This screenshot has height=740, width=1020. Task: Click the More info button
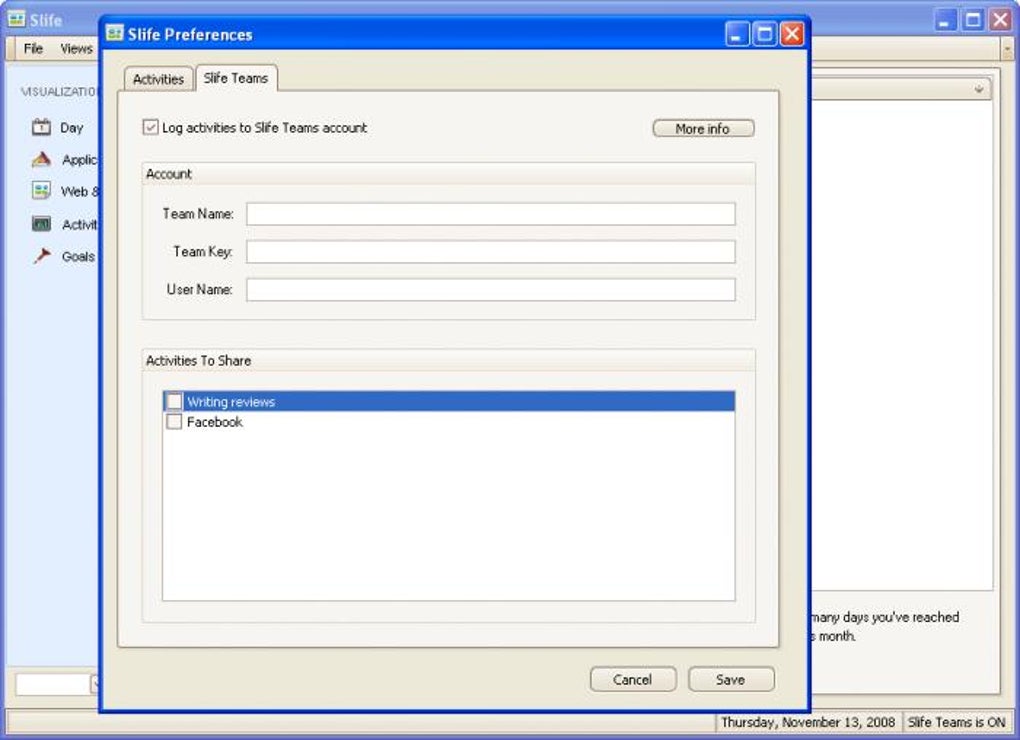point(703,129)
